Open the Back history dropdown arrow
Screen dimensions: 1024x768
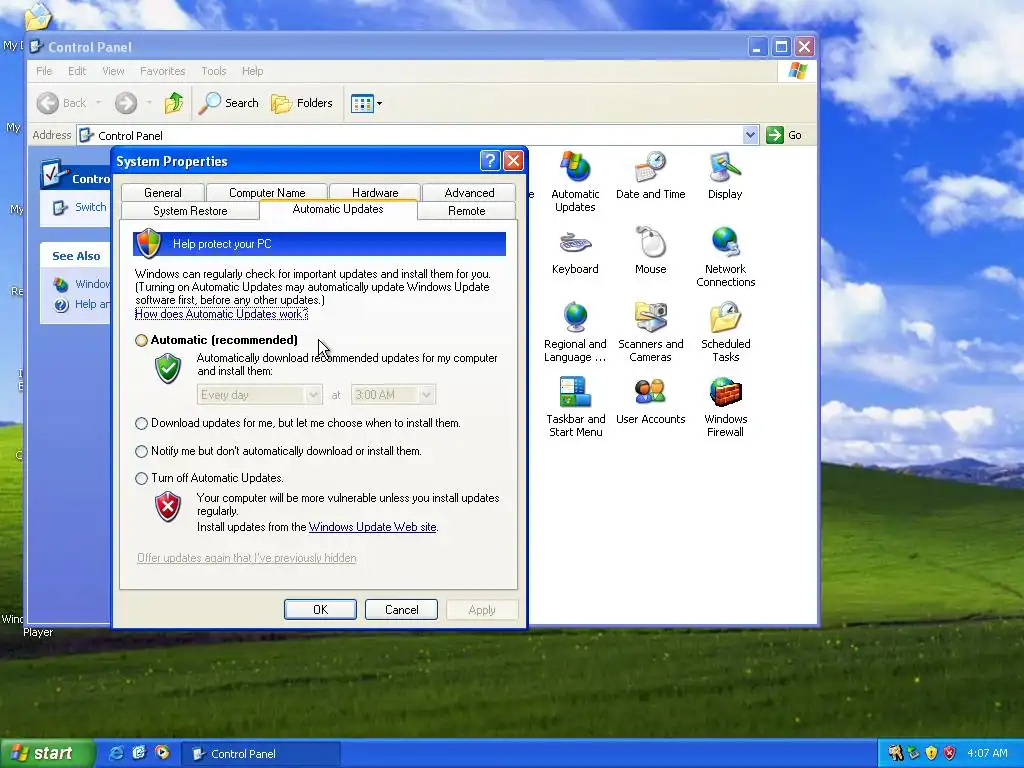point(99,103)
